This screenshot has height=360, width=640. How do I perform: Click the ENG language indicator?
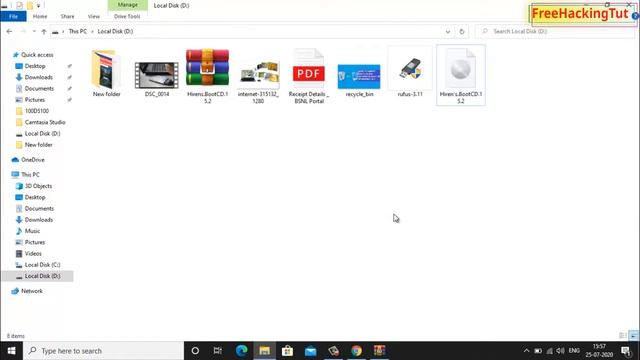pyautogui.click(x=574, y=351)
